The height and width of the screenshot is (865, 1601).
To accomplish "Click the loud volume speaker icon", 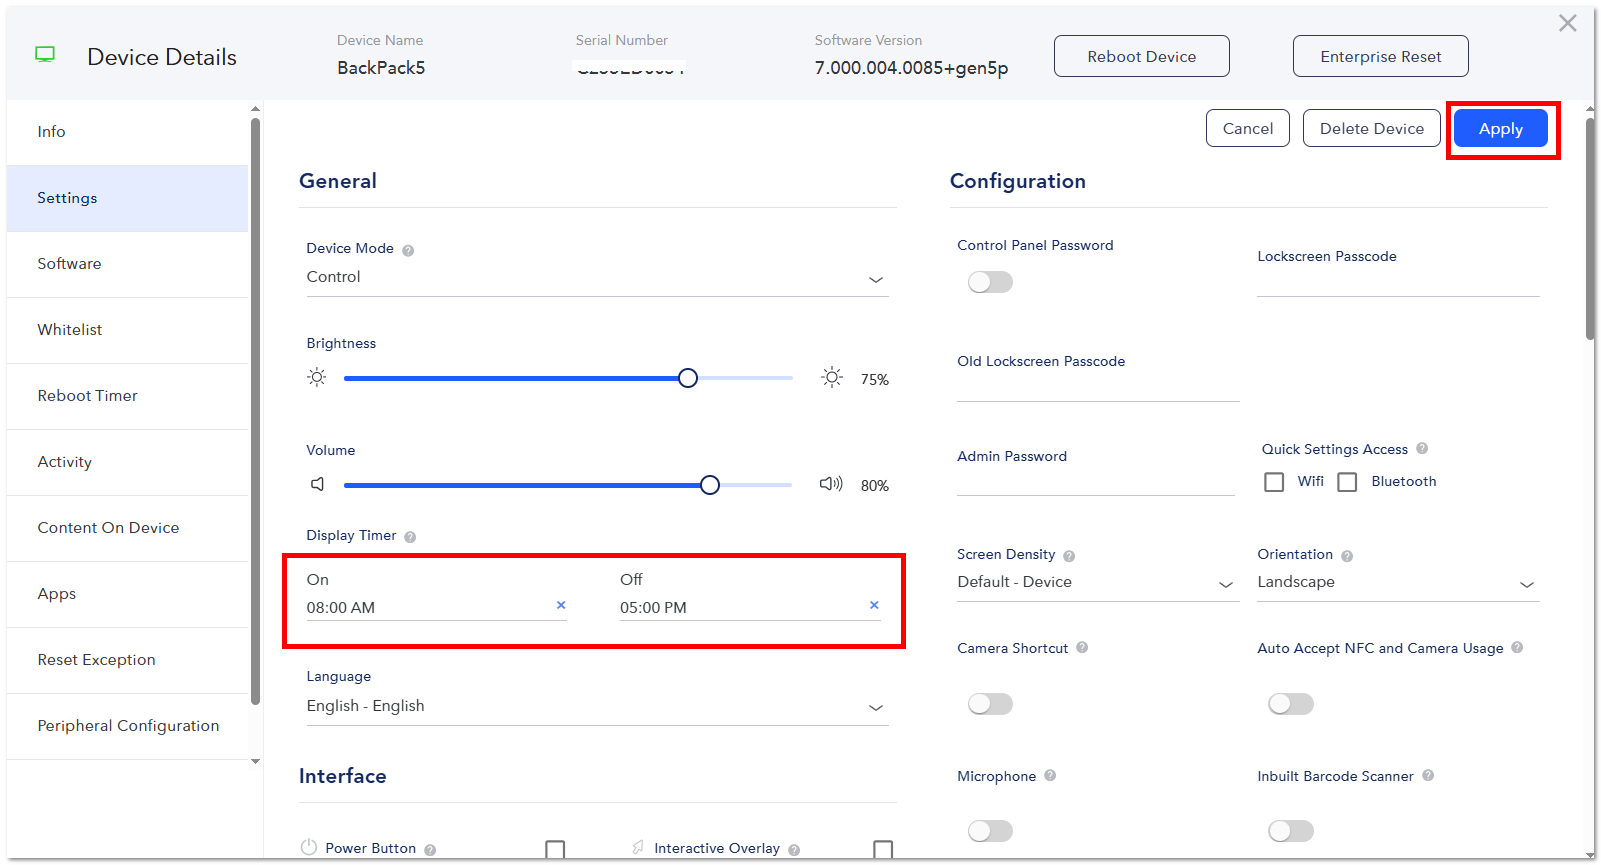I will (x=831, y=484).
